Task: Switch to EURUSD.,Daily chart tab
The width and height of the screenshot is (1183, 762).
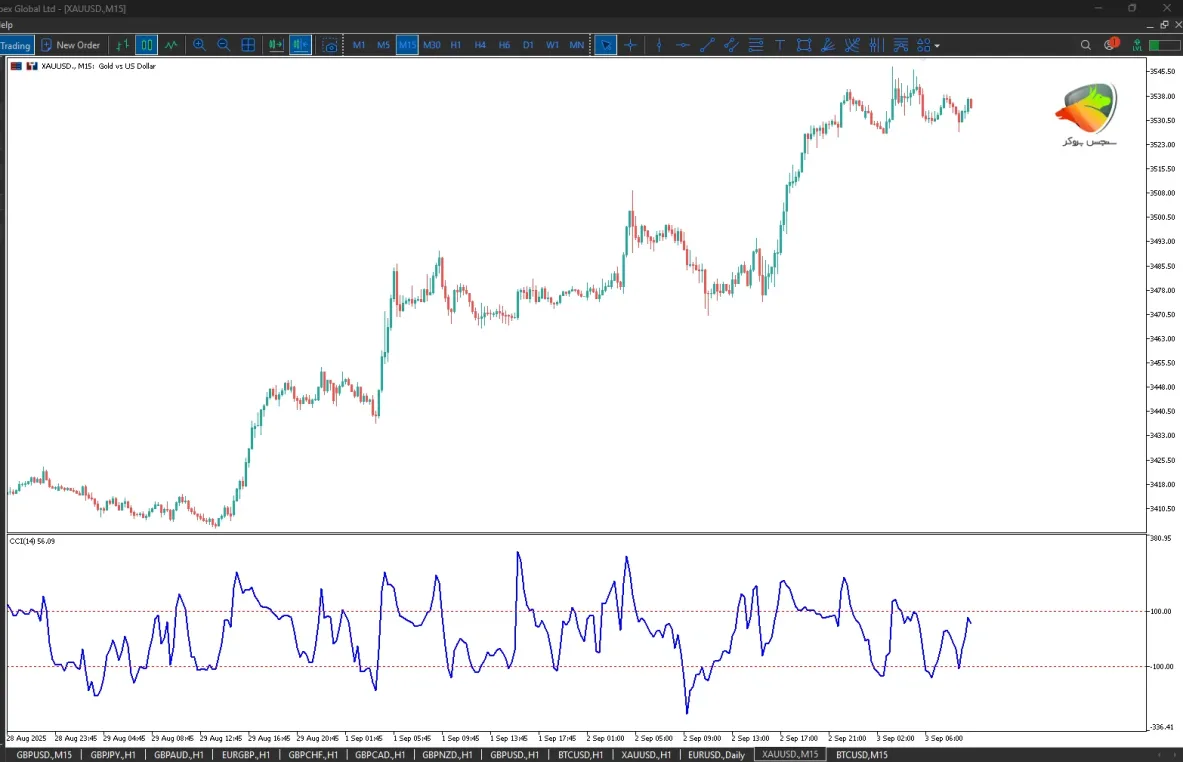Action: 717,754
